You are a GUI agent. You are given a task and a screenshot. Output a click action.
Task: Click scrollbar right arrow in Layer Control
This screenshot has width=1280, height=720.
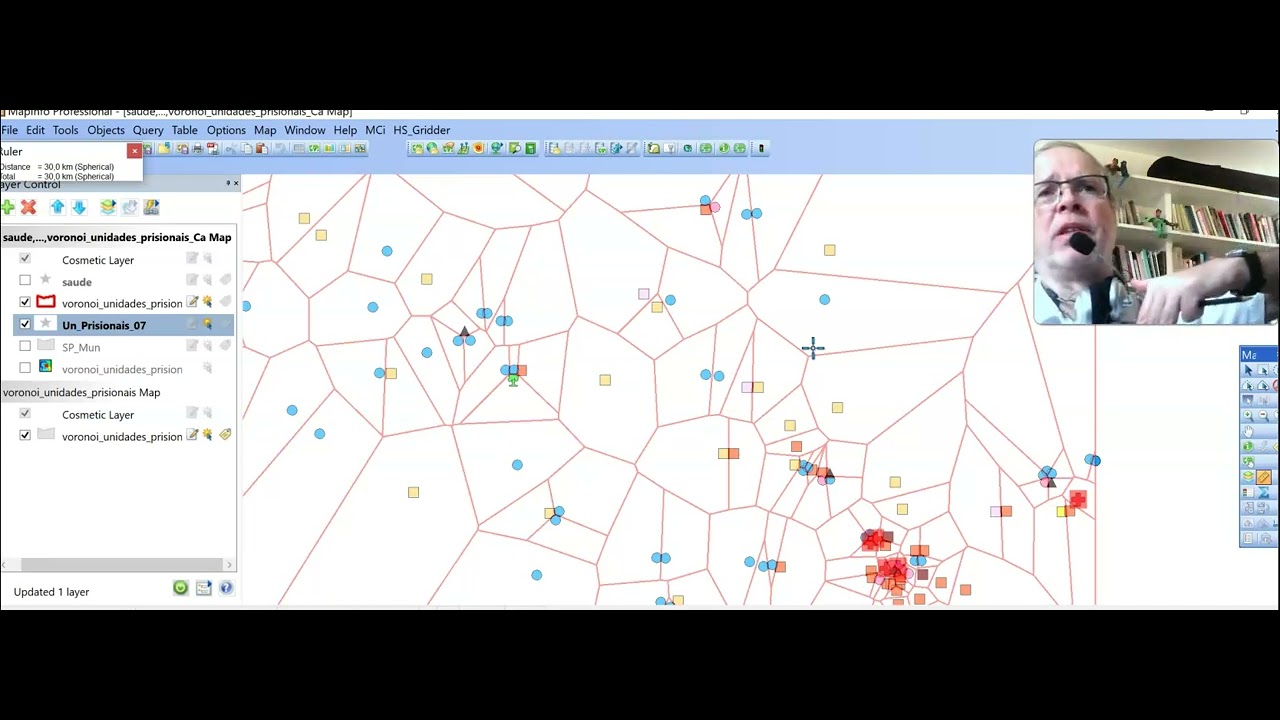click(x=230, y=565)
